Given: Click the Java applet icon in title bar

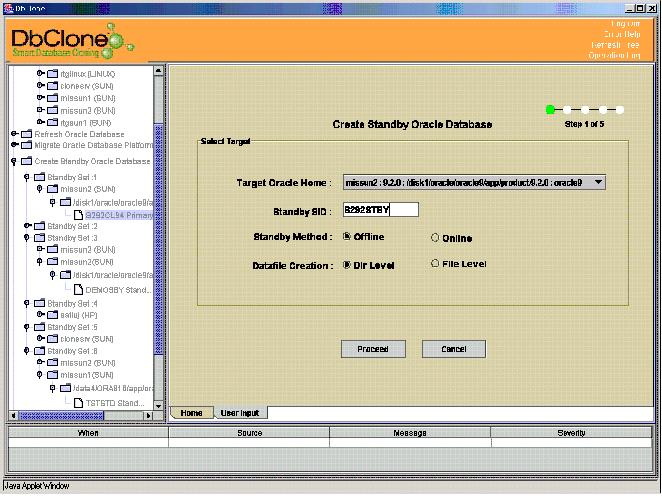Looking at the screenshot, I should pos(8,8).
